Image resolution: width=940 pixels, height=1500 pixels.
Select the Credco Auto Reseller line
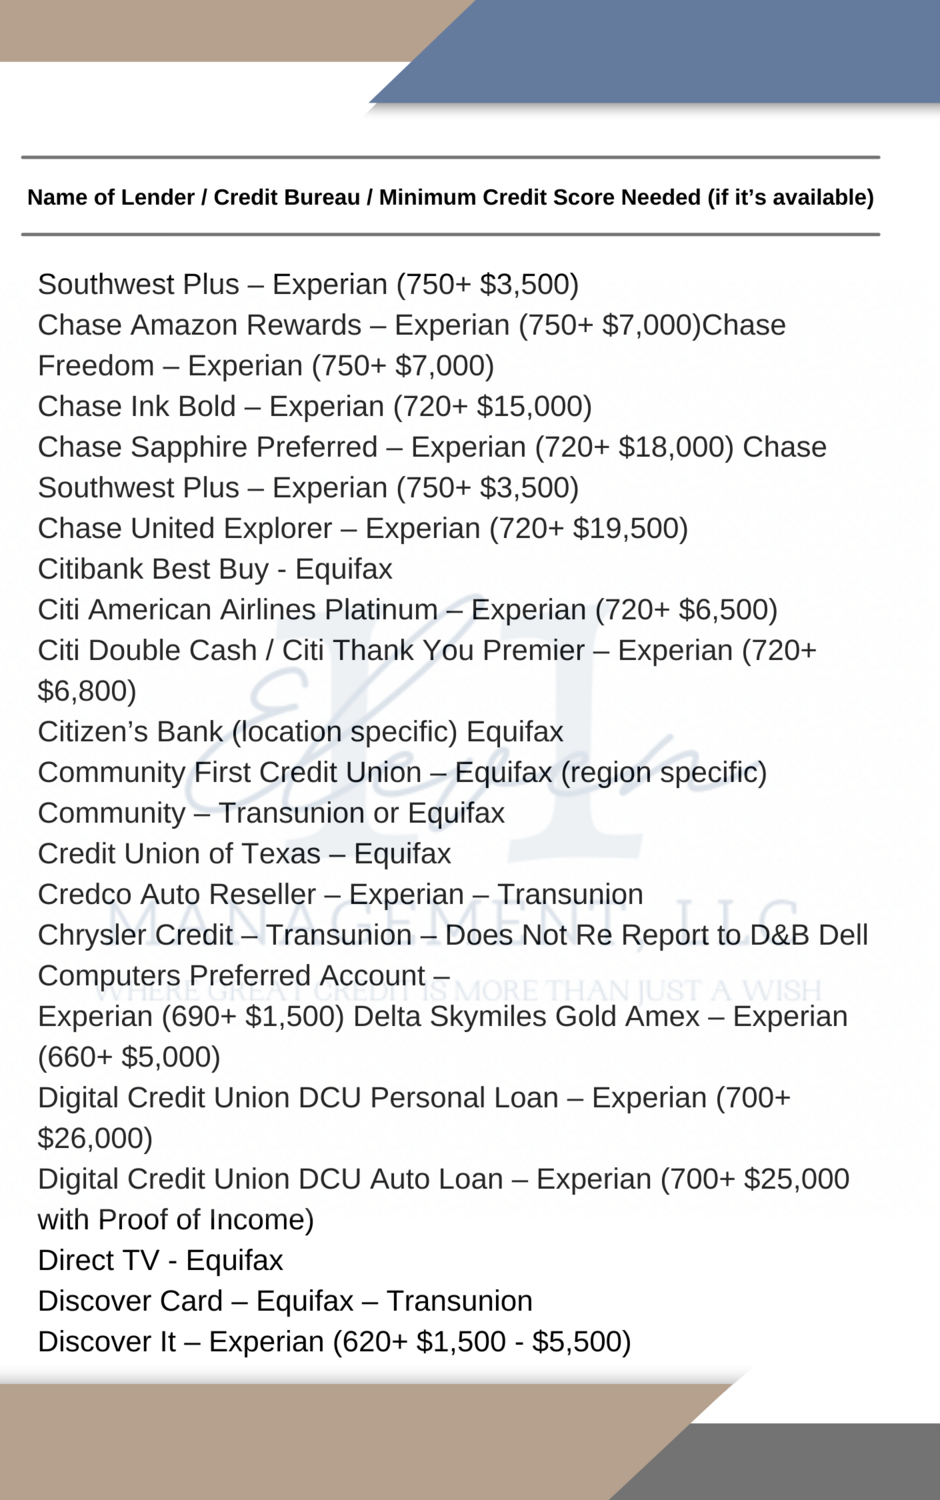pos(340,895)
